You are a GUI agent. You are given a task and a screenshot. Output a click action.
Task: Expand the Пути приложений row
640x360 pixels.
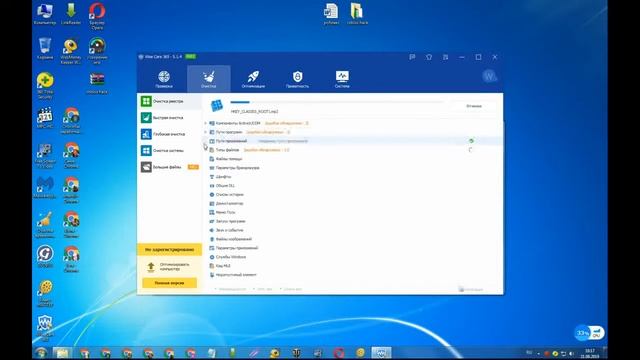coord(206,141)
